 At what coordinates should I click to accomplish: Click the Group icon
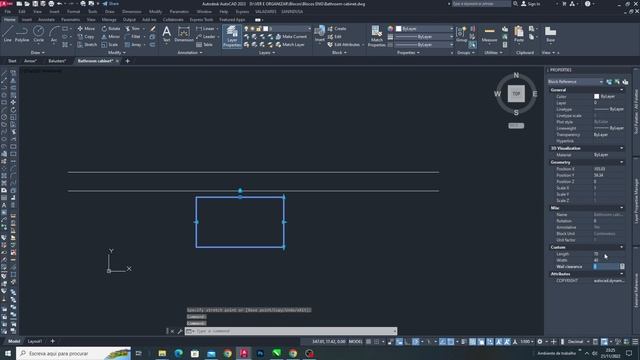coord(461,34)
